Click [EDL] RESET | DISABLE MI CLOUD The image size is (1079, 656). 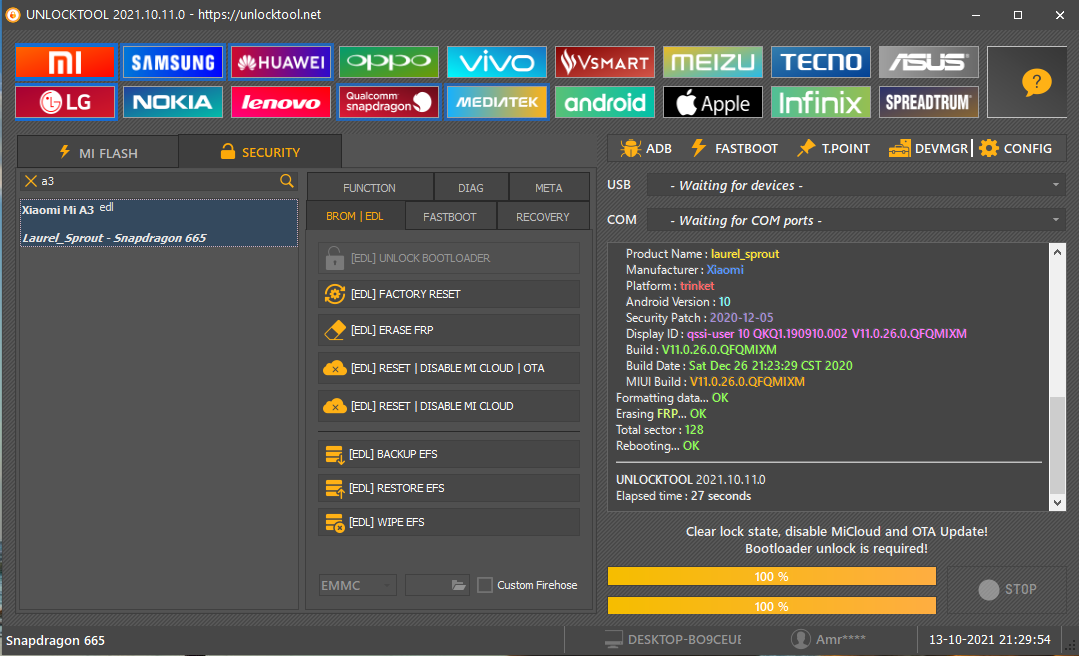pyautogui.click(x=449, y=406)
